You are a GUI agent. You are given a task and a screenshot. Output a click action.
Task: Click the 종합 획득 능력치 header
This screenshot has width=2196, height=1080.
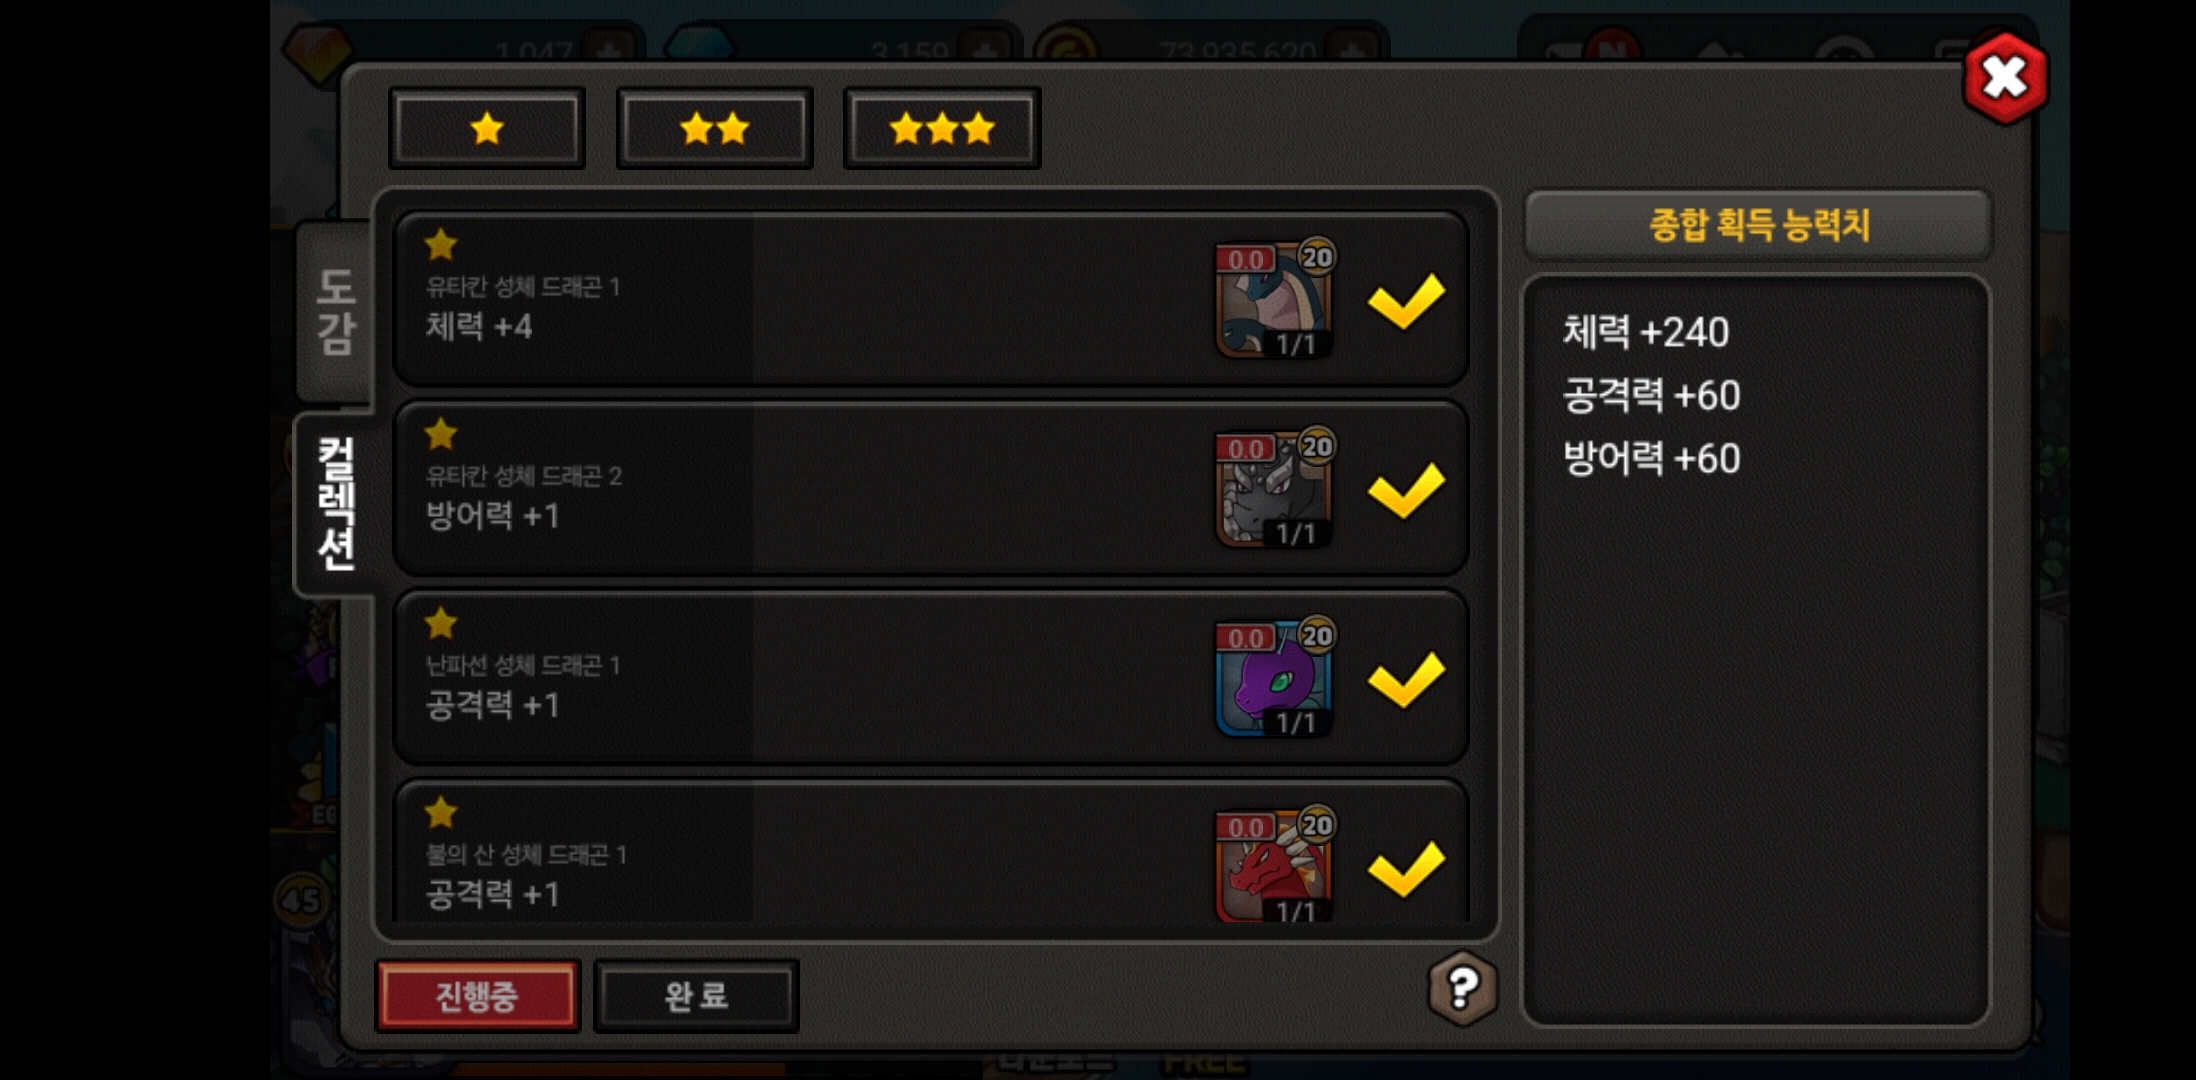coord(1758,224)
